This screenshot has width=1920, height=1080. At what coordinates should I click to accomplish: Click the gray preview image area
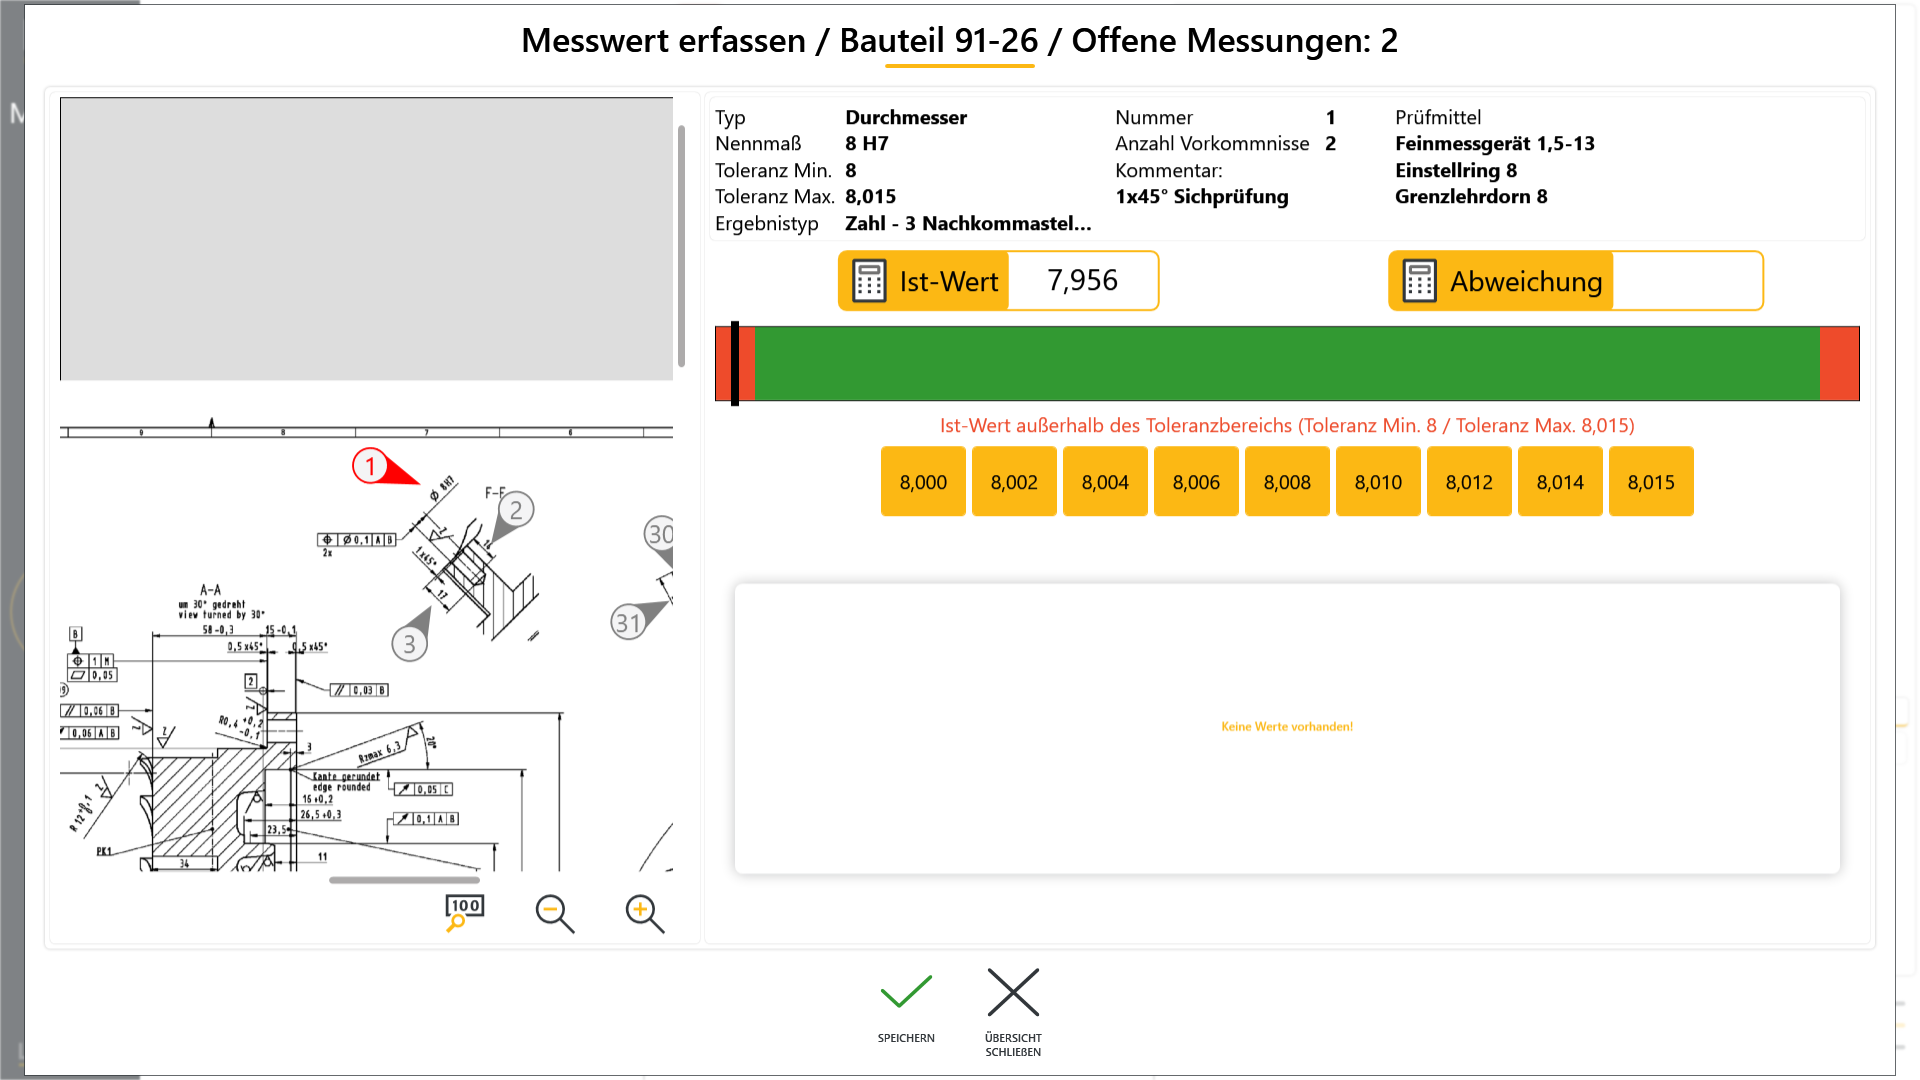(366, 239)
